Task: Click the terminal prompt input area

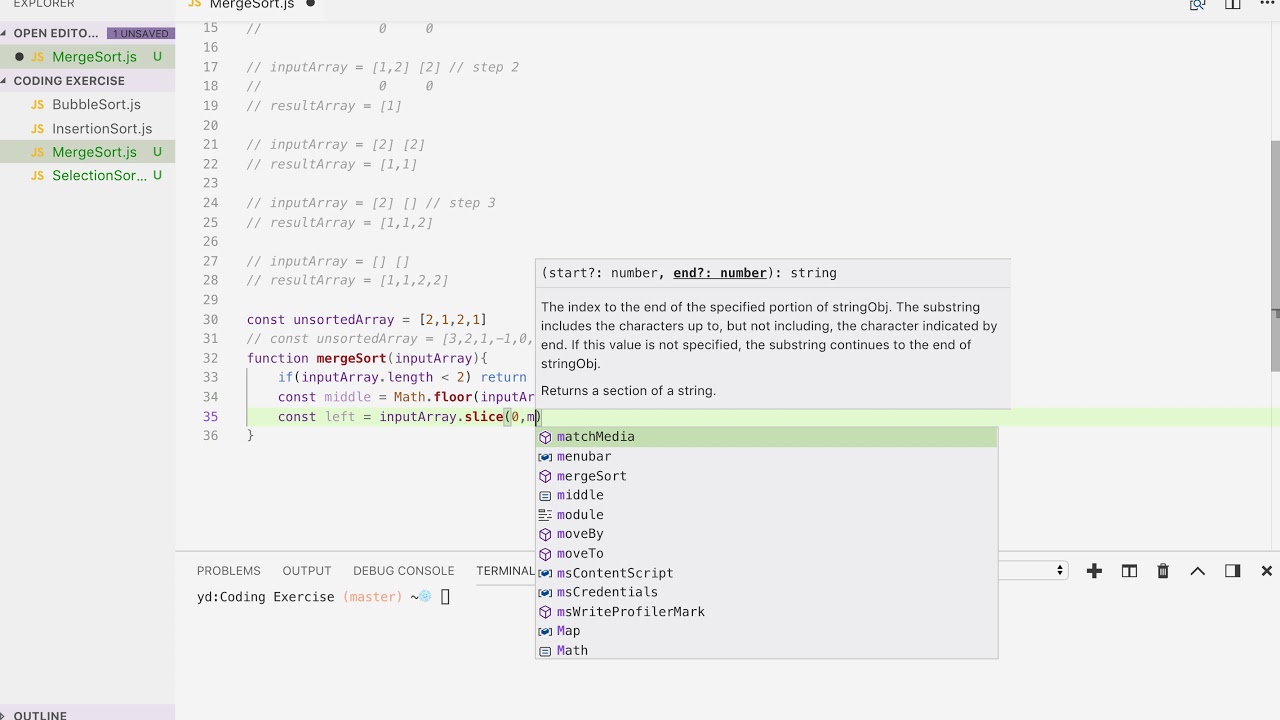Action: pyautogui.click(x=446, y=597)
